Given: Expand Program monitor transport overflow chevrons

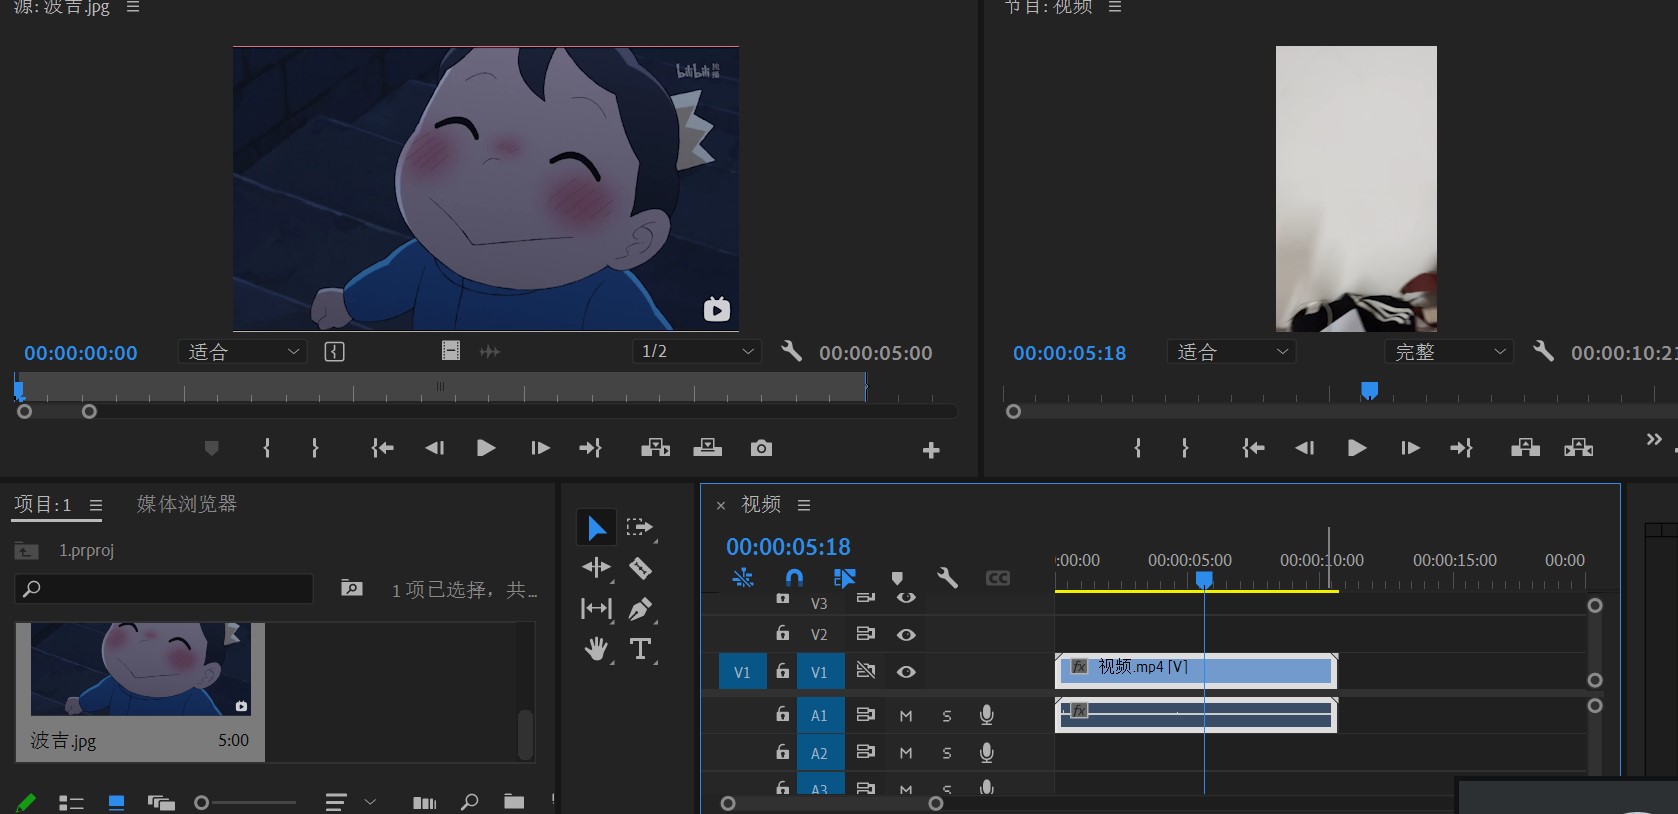Looking at the screenshot, I should (1654, 439).
